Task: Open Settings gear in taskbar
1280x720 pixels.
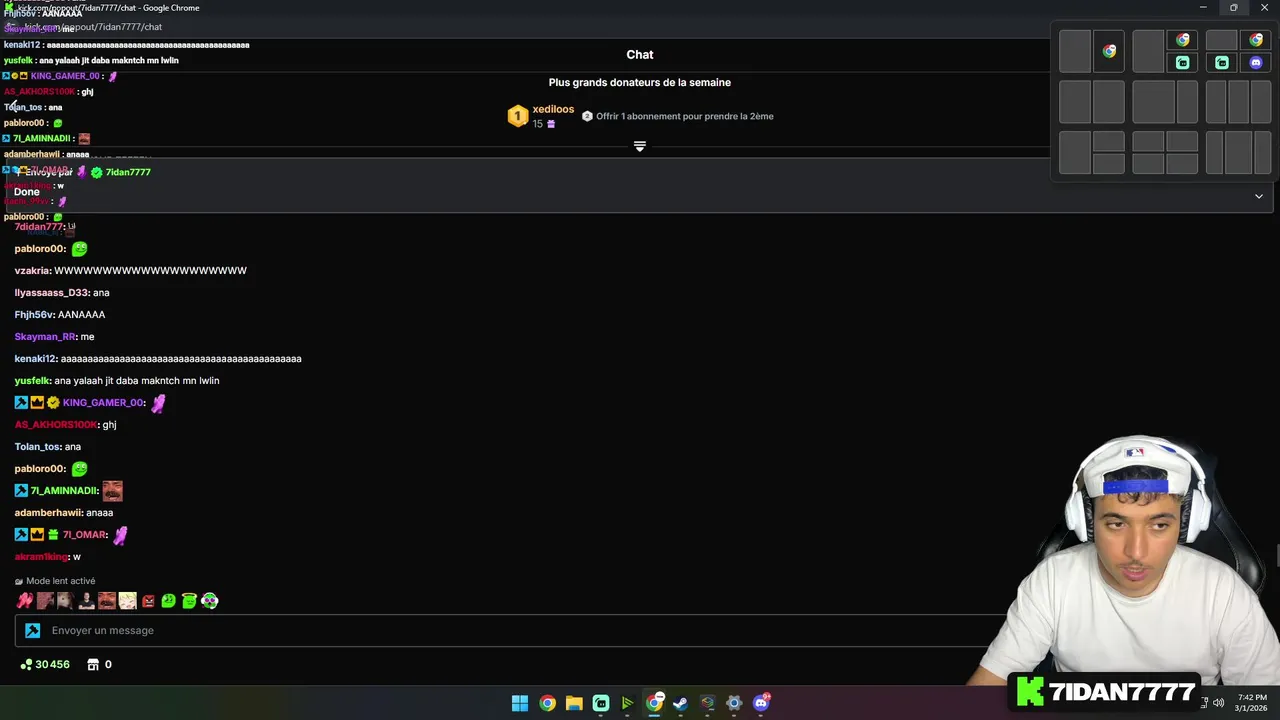Action: (x=734, y=703)
